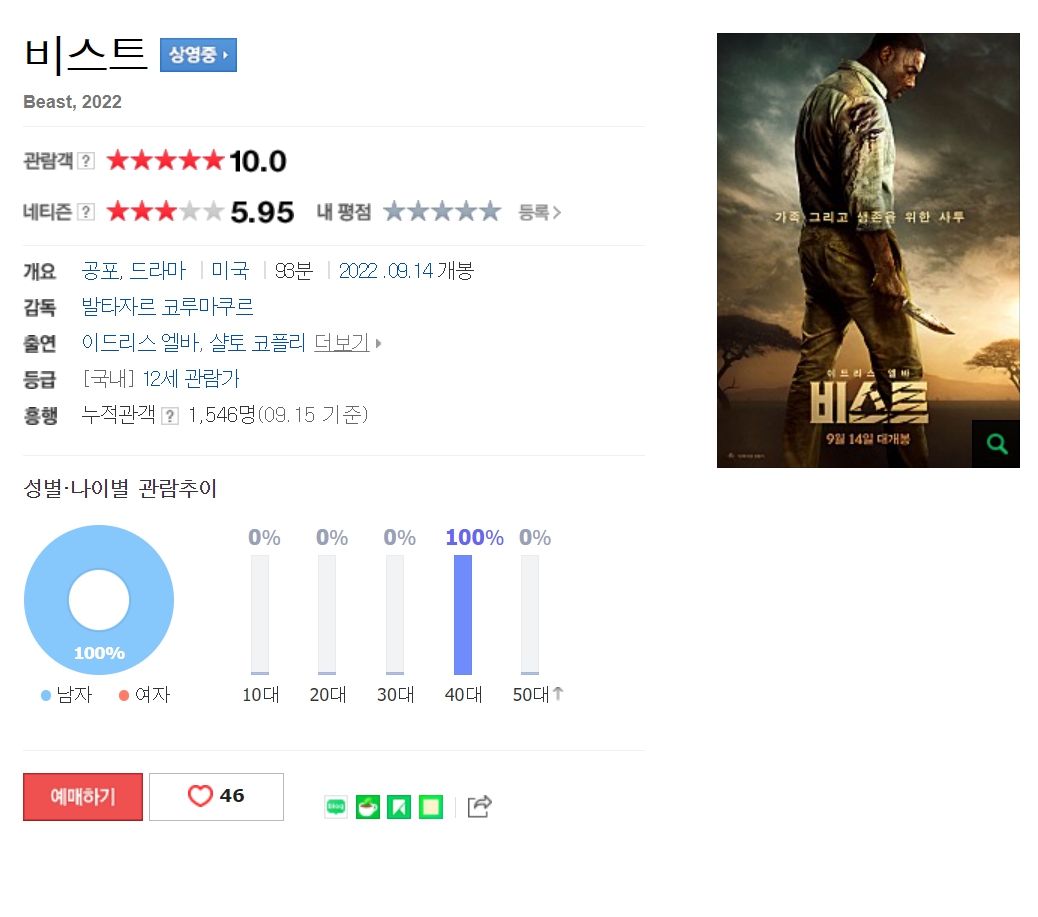Click the 미국 country link
Screen dimensions: 1038x917
click(230, 271)
